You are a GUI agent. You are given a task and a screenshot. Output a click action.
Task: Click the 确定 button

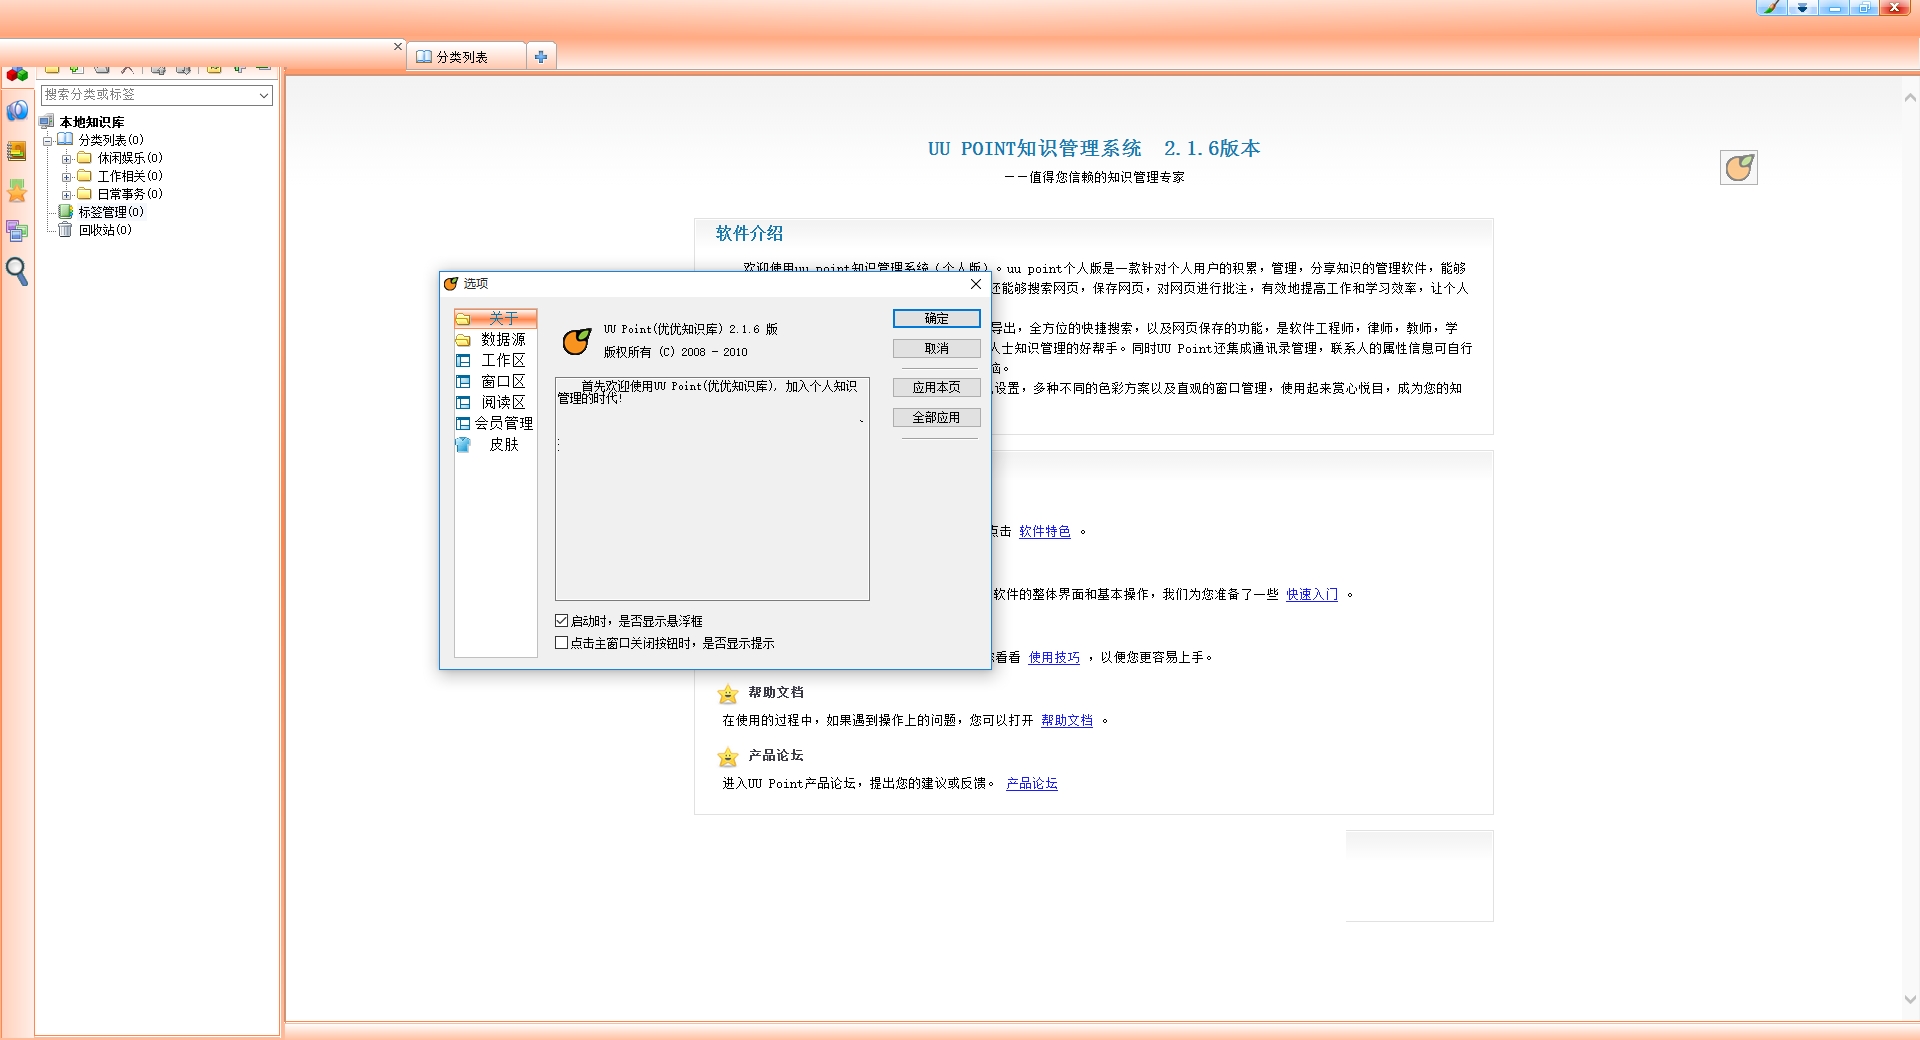pos(937,318)
